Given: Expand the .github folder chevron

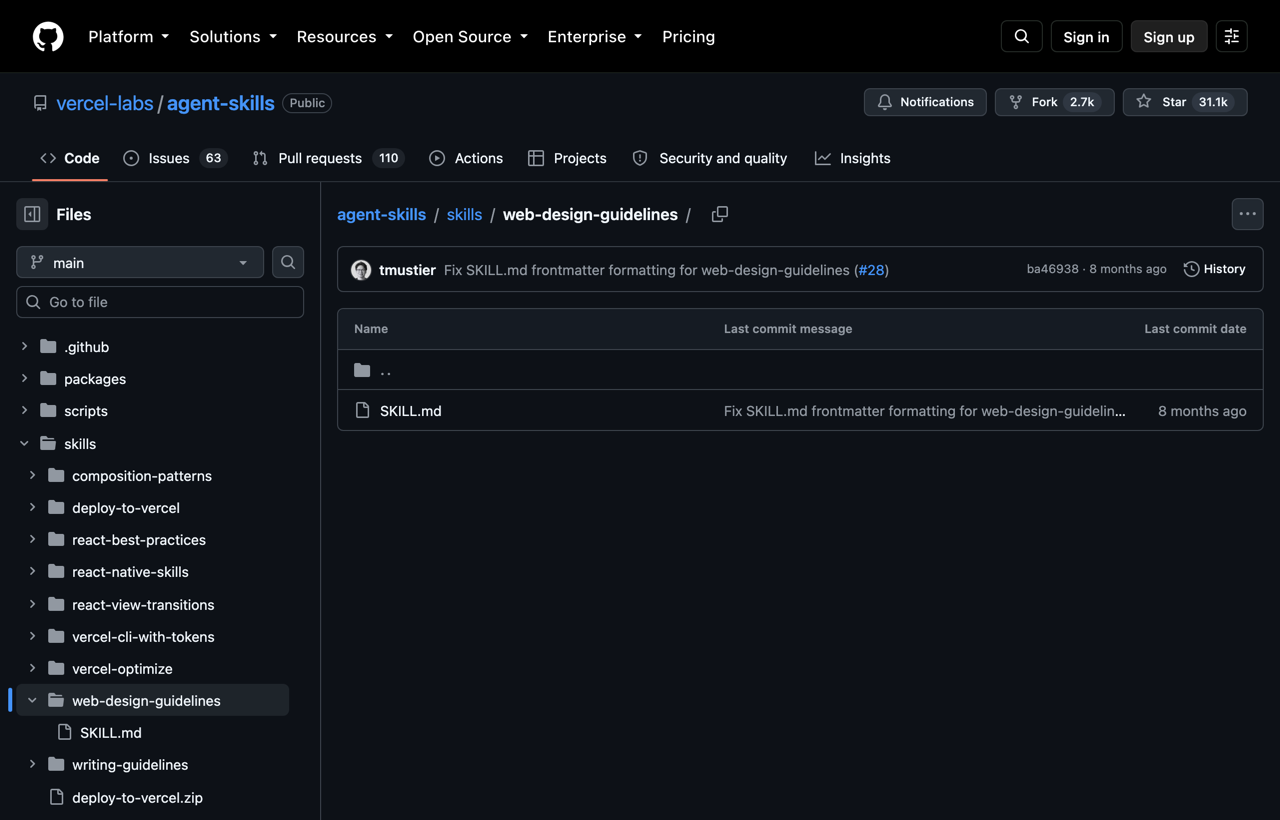Looking at the screenshot, I should 24,347.
